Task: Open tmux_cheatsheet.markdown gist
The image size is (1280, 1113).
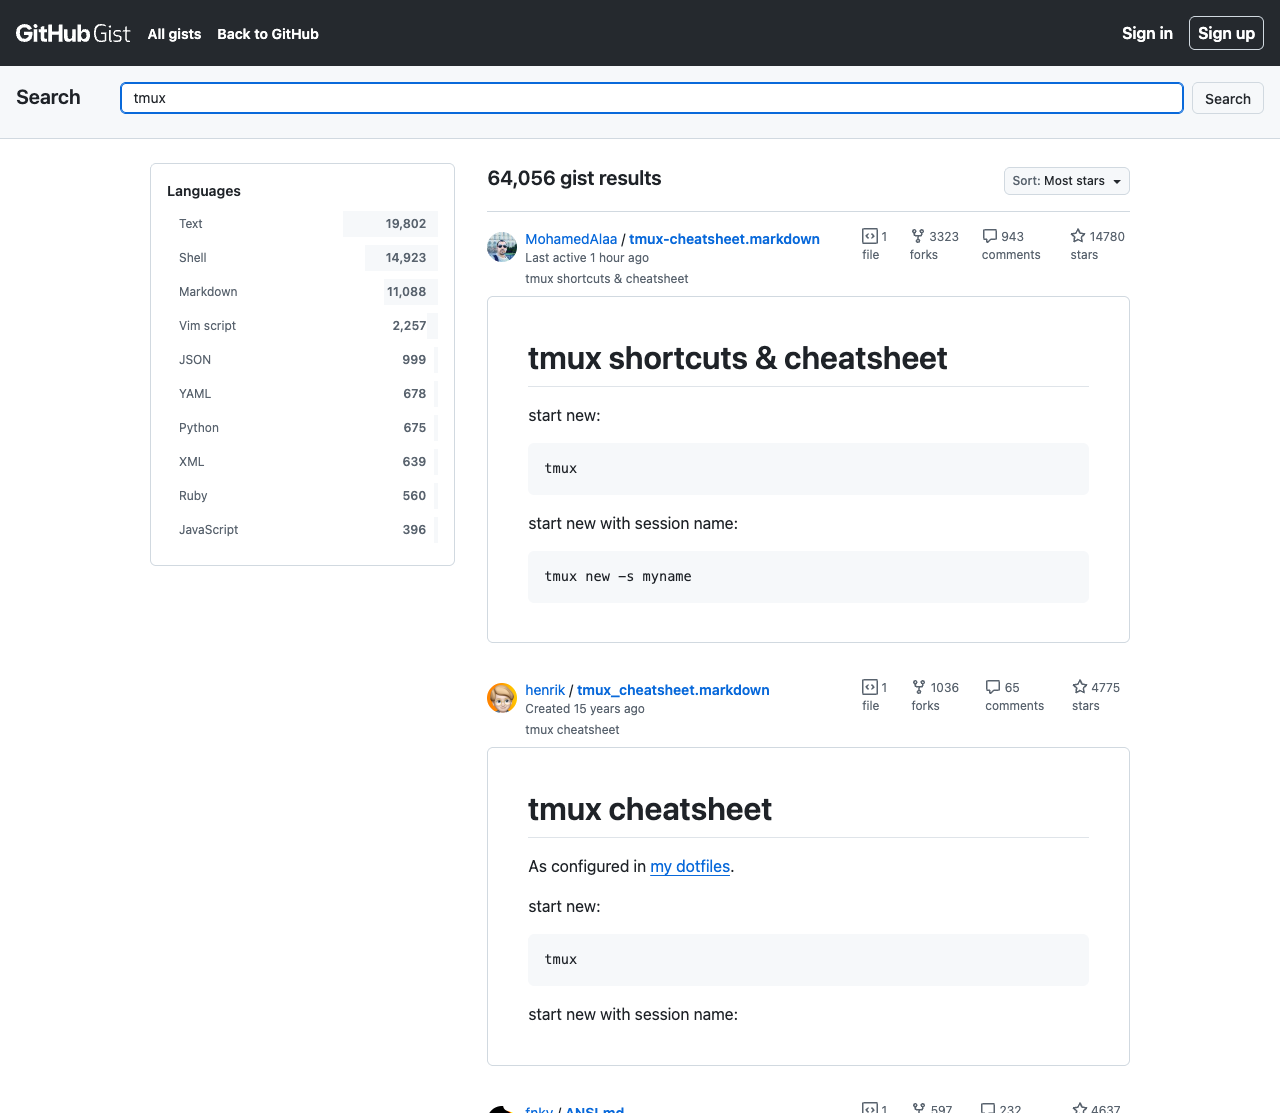Action: 673,690
